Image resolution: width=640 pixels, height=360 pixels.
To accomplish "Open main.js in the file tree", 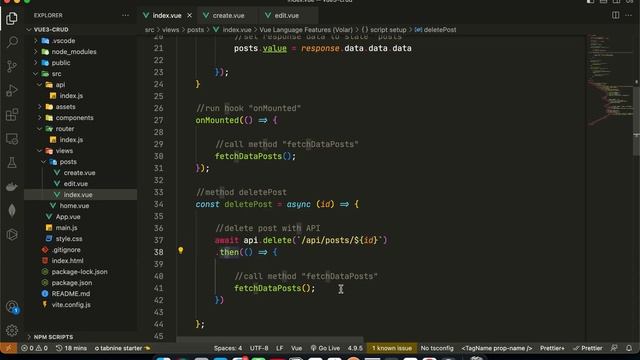I will coord(81,228).
